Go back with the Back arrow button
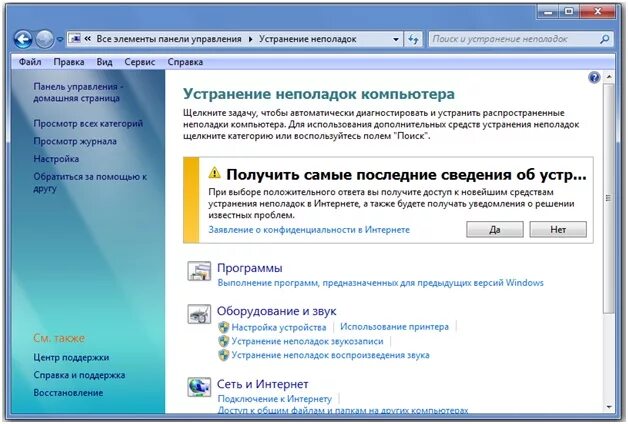628x424 pixels. point(23,39)
